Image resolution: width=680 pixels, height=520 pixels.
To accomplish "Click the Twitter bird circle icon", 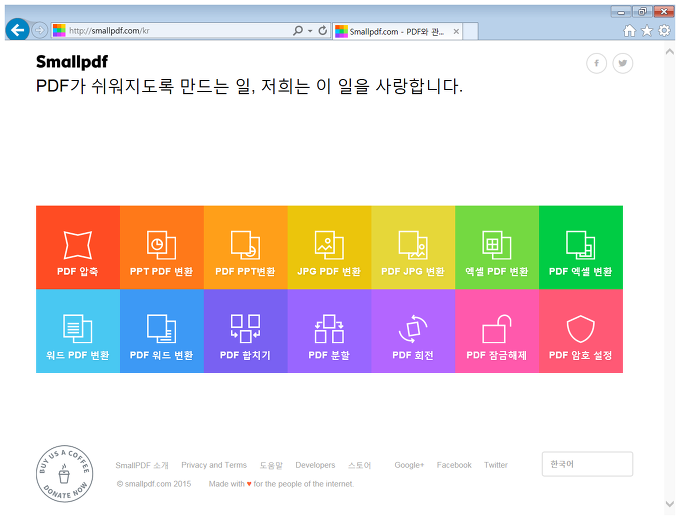I will click(623, 63).
